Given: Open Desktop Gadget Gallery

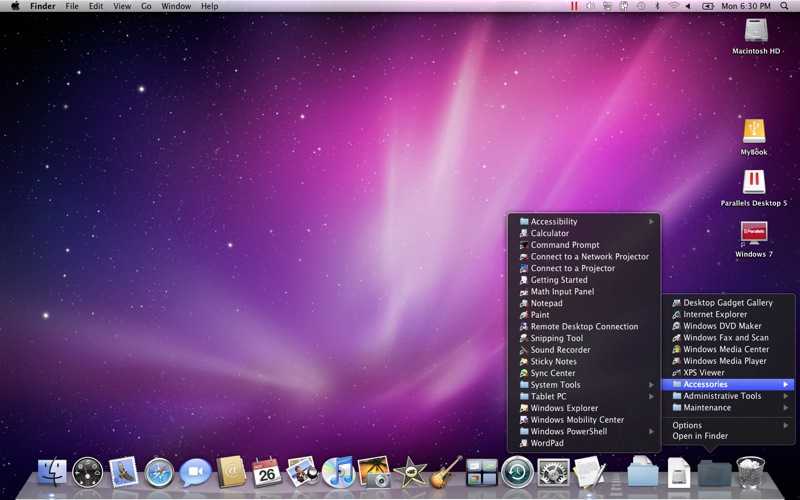Looking at the screenshot, I should (x=728, y=303).
